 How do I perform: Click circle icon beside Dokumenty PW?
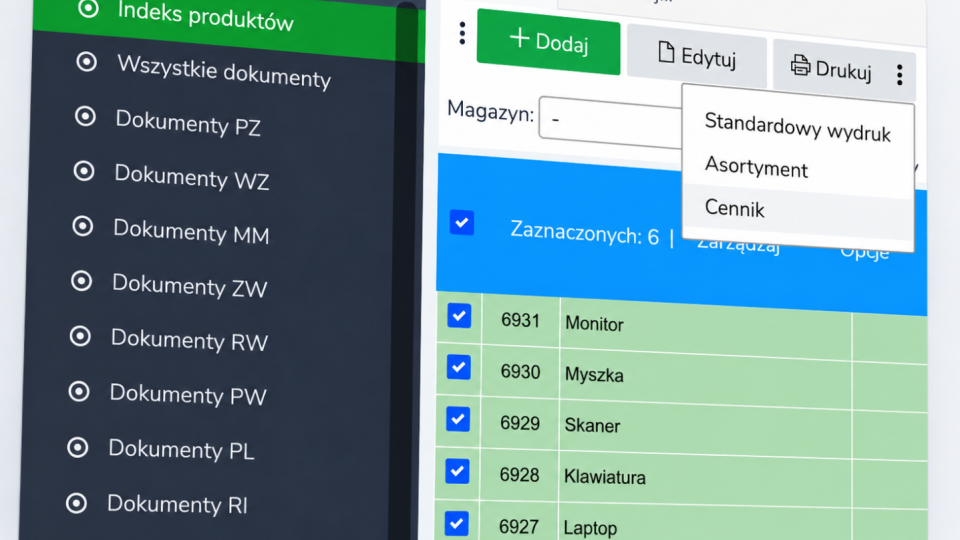78,391
